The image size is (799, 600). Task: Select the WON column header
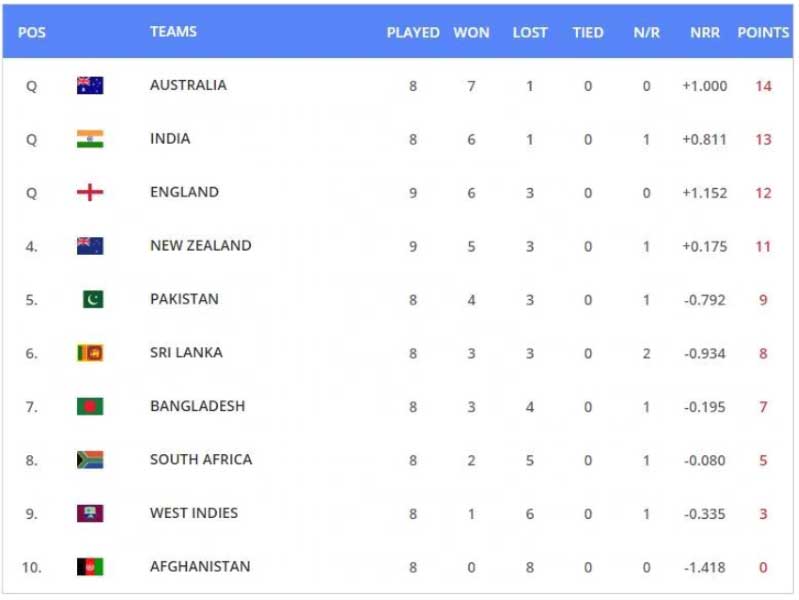(471, 33)
